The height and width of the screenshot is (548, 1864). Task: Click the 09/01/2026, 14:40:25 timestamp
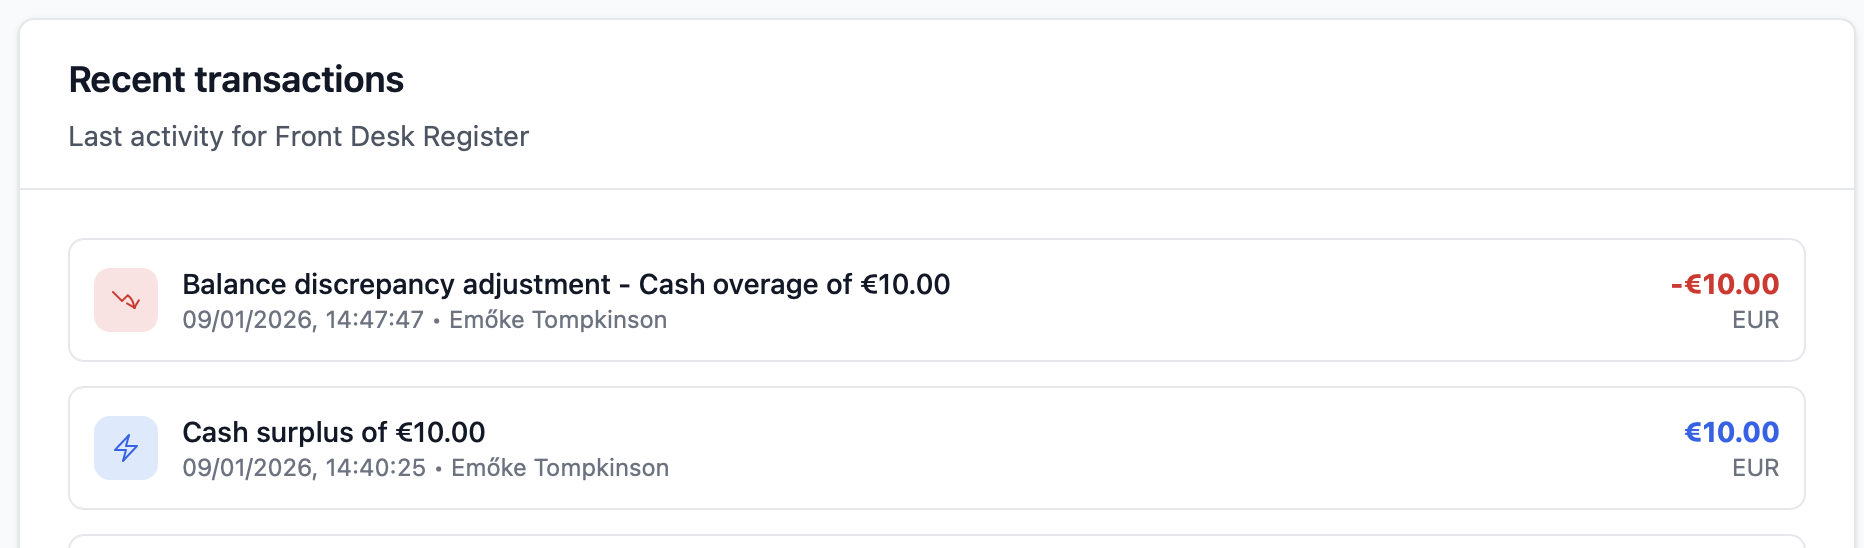pos(304,468)
